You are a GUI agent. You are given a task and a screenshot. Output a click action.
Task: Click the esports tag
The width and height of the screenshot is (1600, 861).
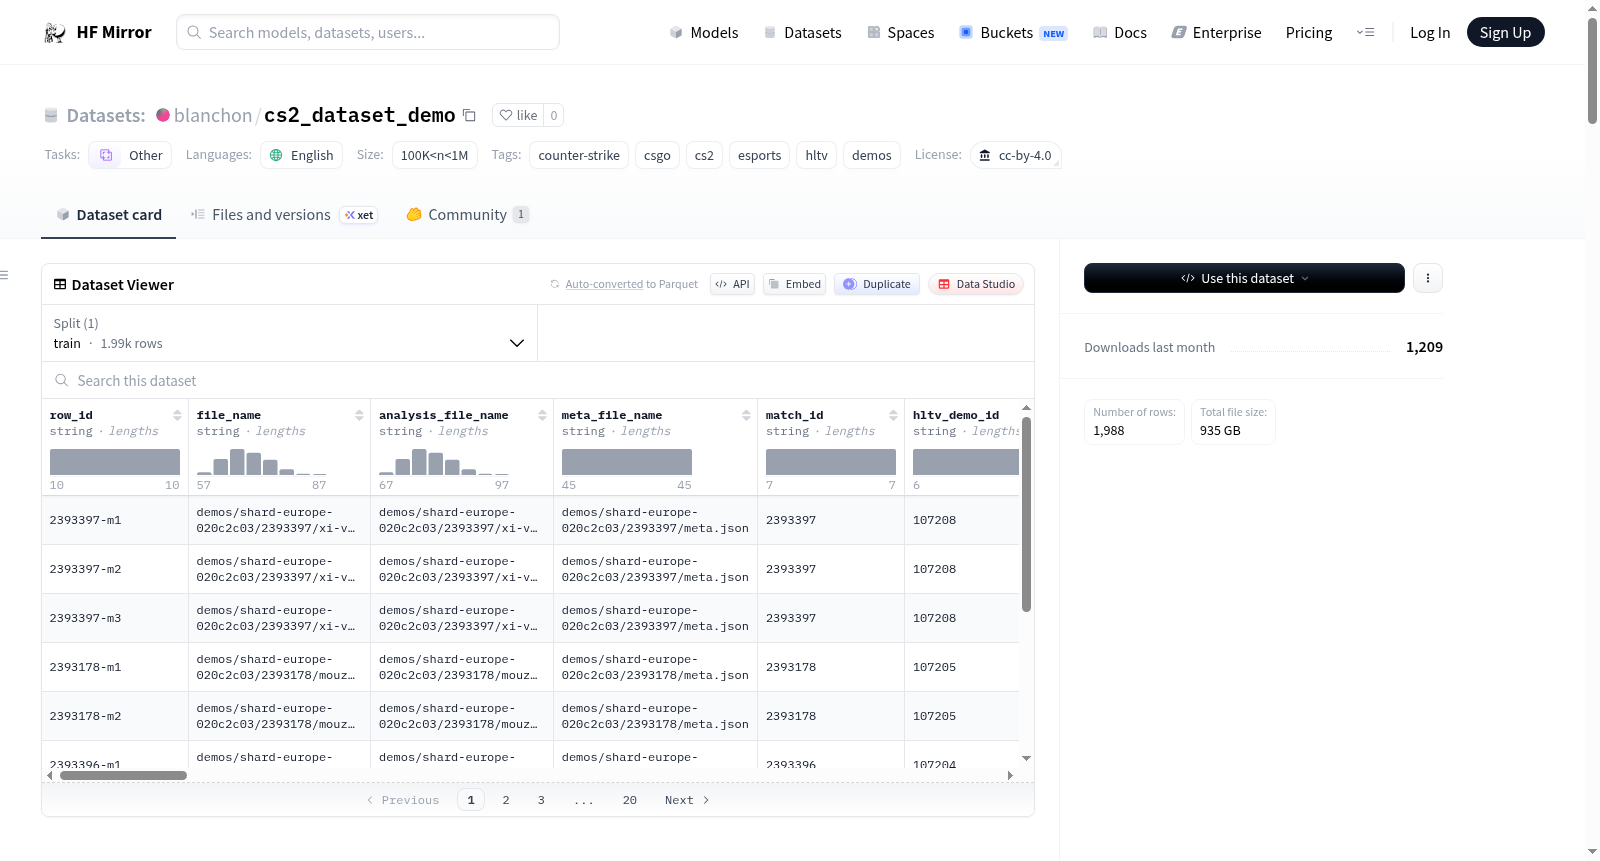point(759,155)
